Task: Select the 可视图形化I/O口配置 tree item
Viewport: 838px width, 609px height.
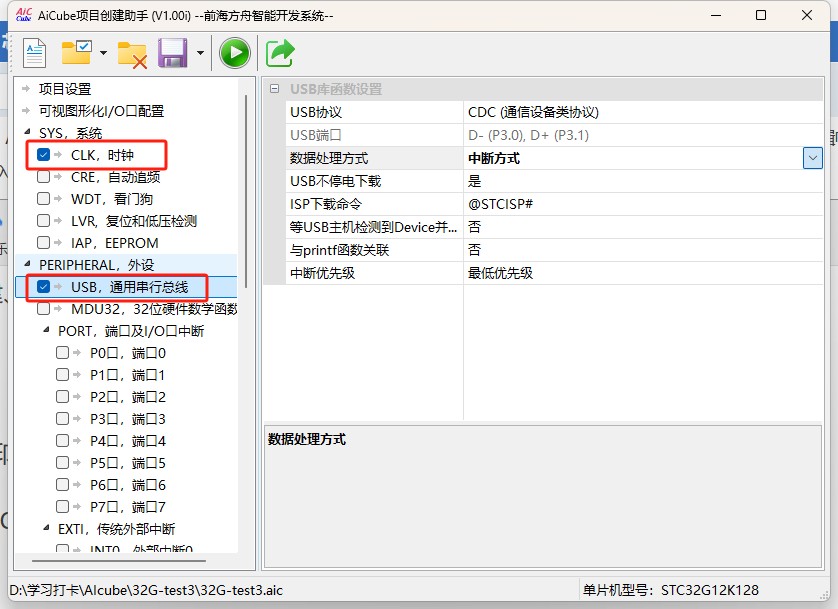Action: point(102,111)
